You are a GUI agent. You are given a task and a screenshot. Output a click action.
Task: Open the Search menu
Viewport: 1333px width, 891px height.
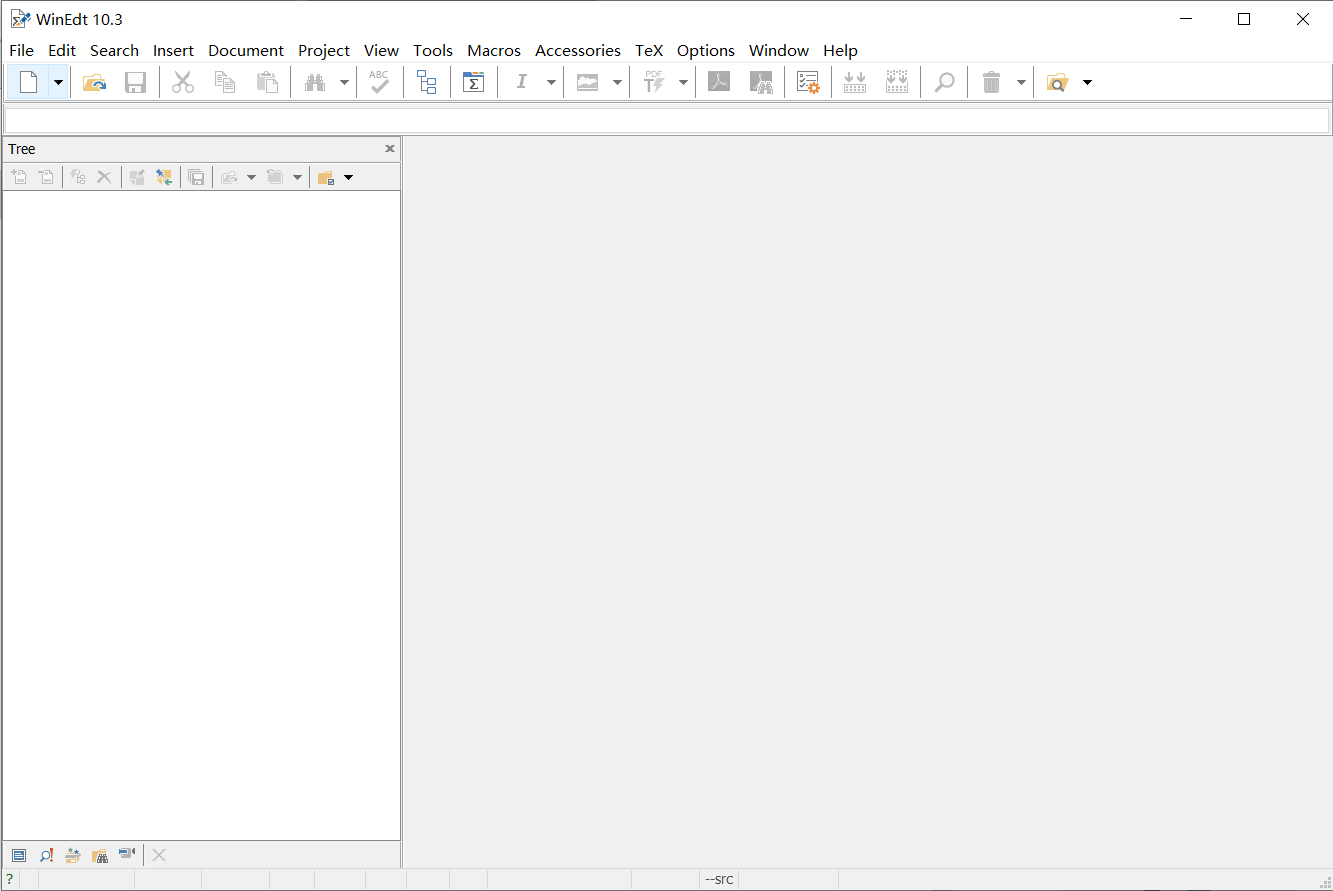click(x=114, y=50)
